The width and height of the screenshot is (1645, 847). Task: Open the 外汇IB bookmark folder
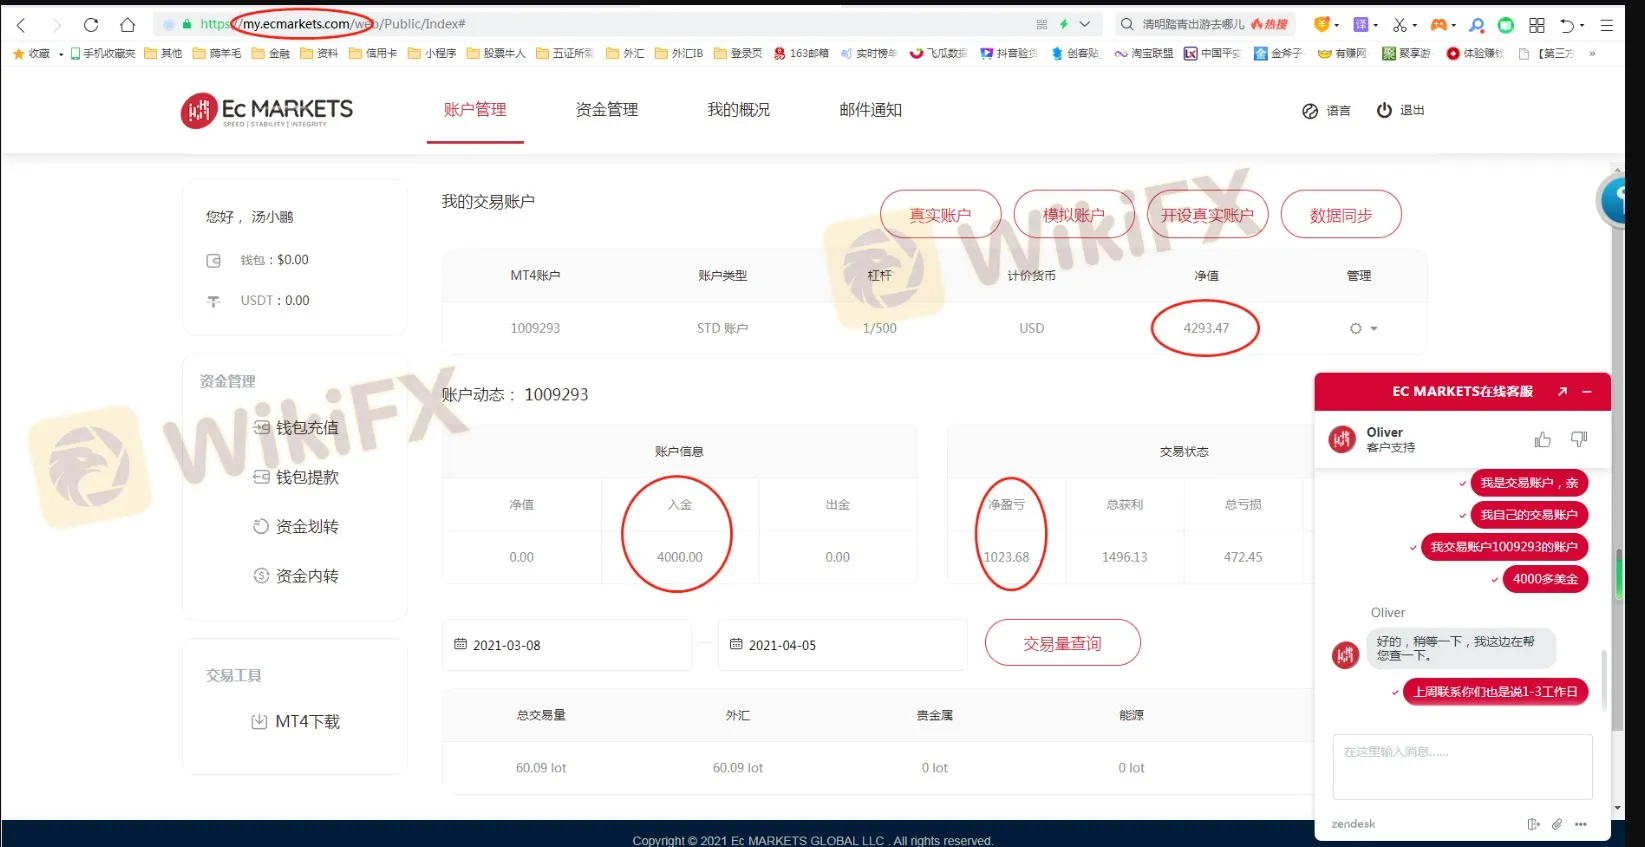coord(679,54)
